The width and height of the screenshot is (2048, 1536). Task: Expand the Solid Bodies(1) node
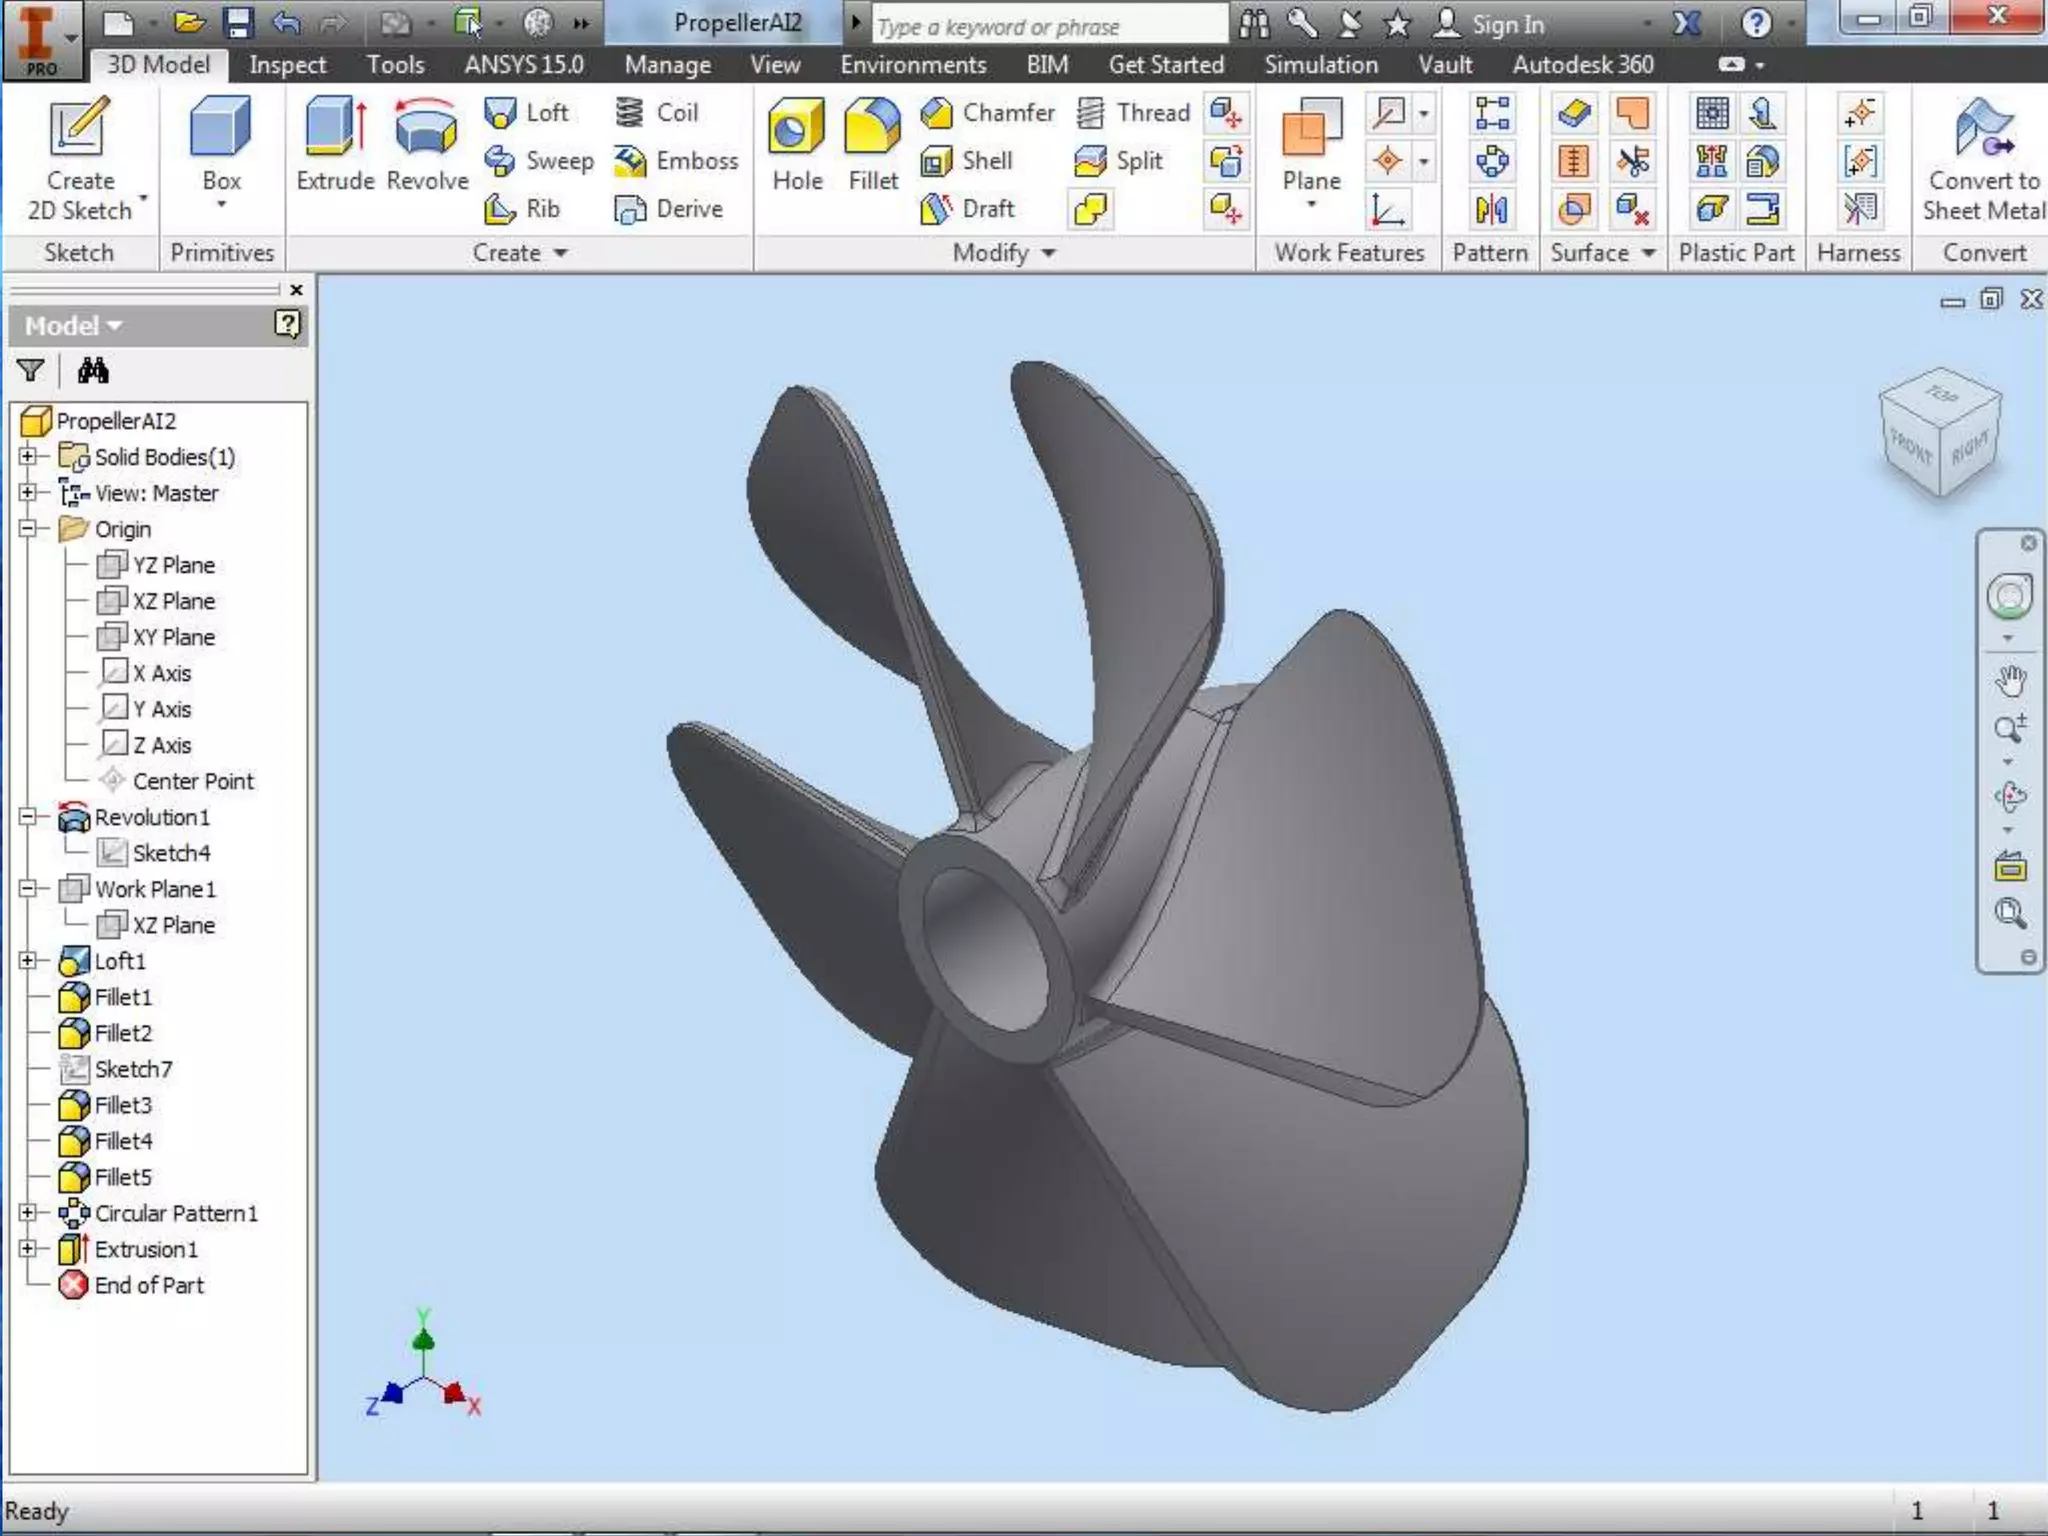click(x=28, y=457)
